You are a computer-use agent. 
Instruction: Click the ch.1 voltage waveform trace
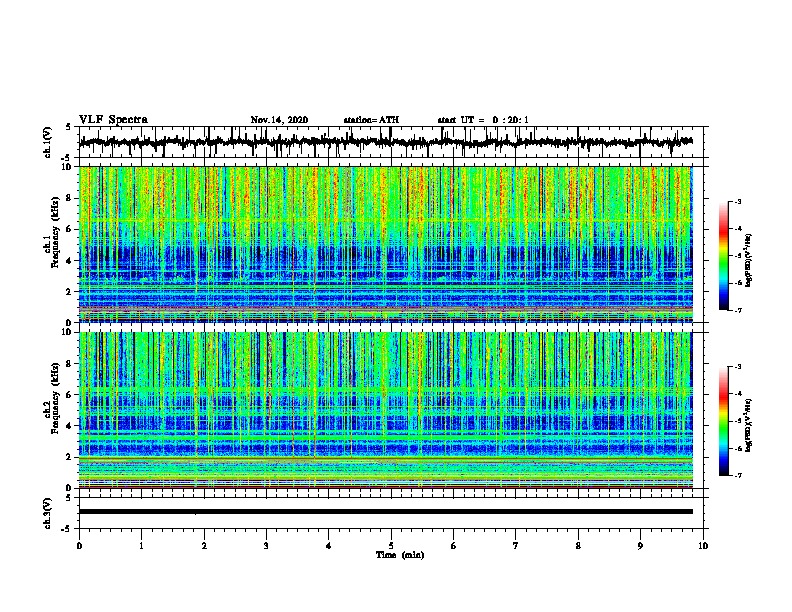tap(385, 142)
